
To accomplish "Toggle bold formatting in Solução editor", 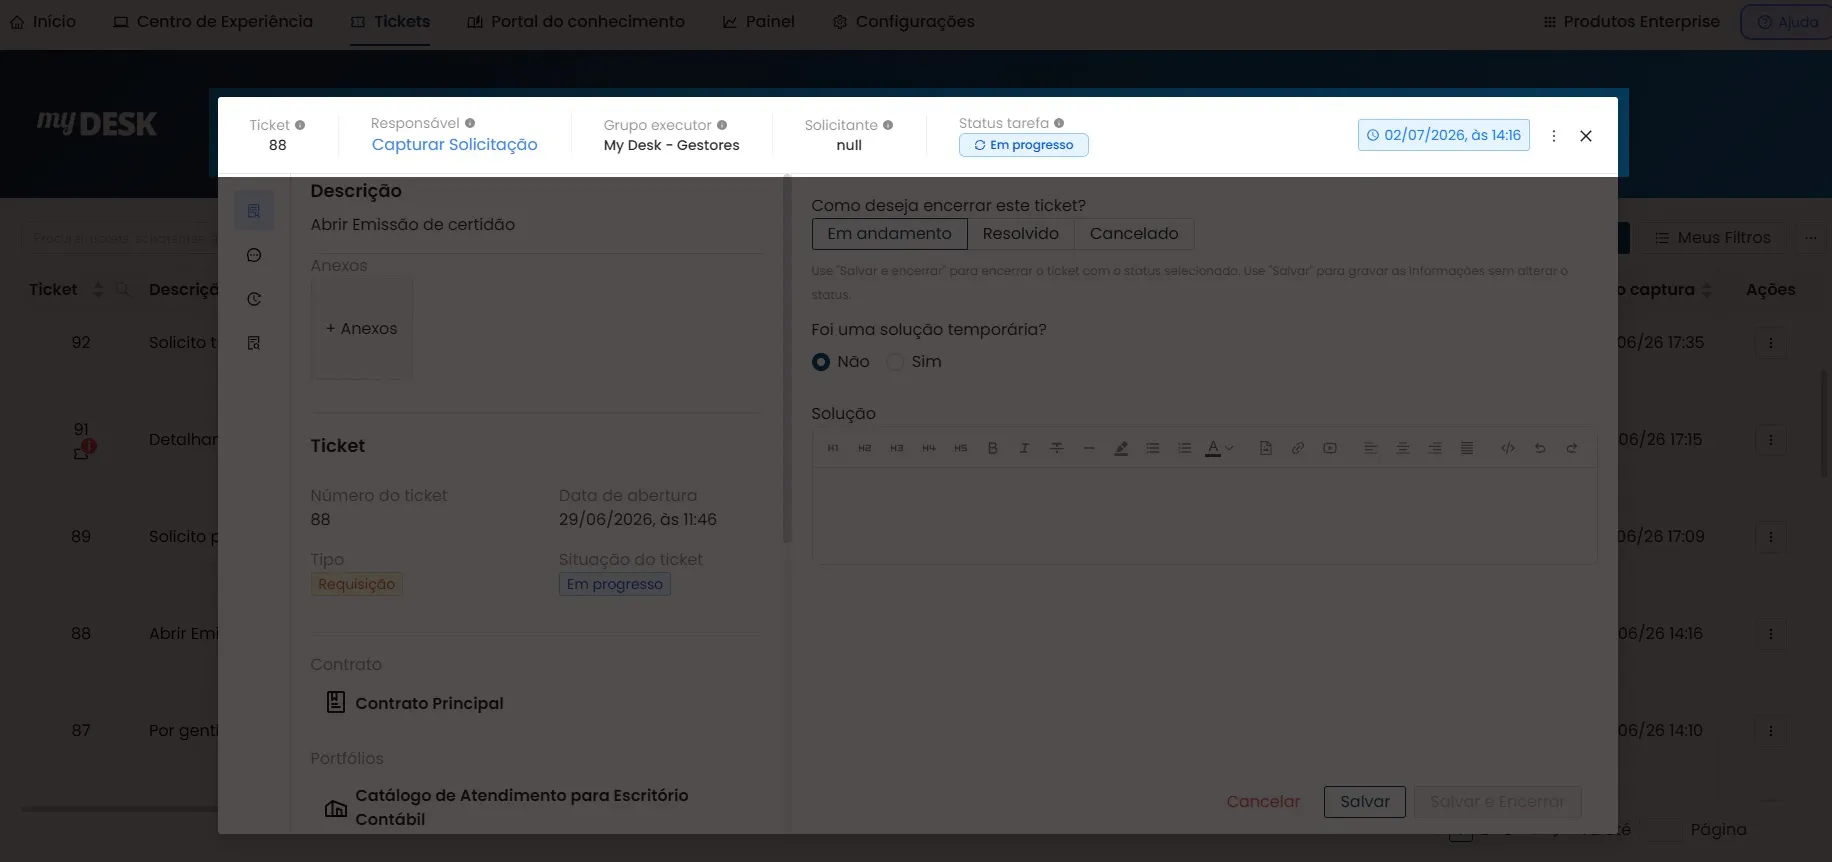I will coord(993,448).
